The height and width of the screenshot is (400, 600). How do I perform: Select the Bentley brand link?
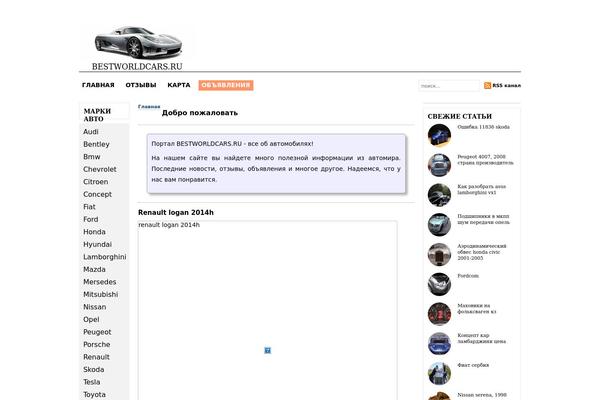tap(96, 144)
